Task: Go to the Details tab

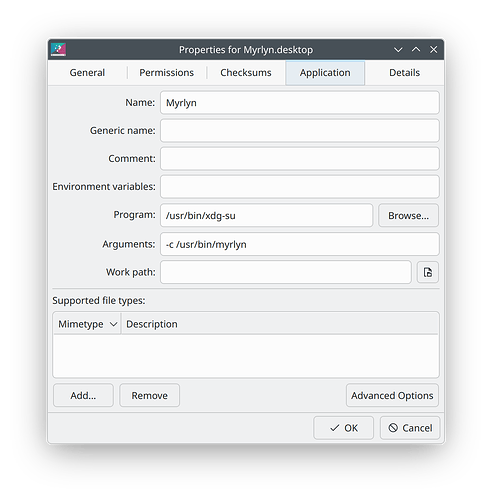Action: point(404,73)
